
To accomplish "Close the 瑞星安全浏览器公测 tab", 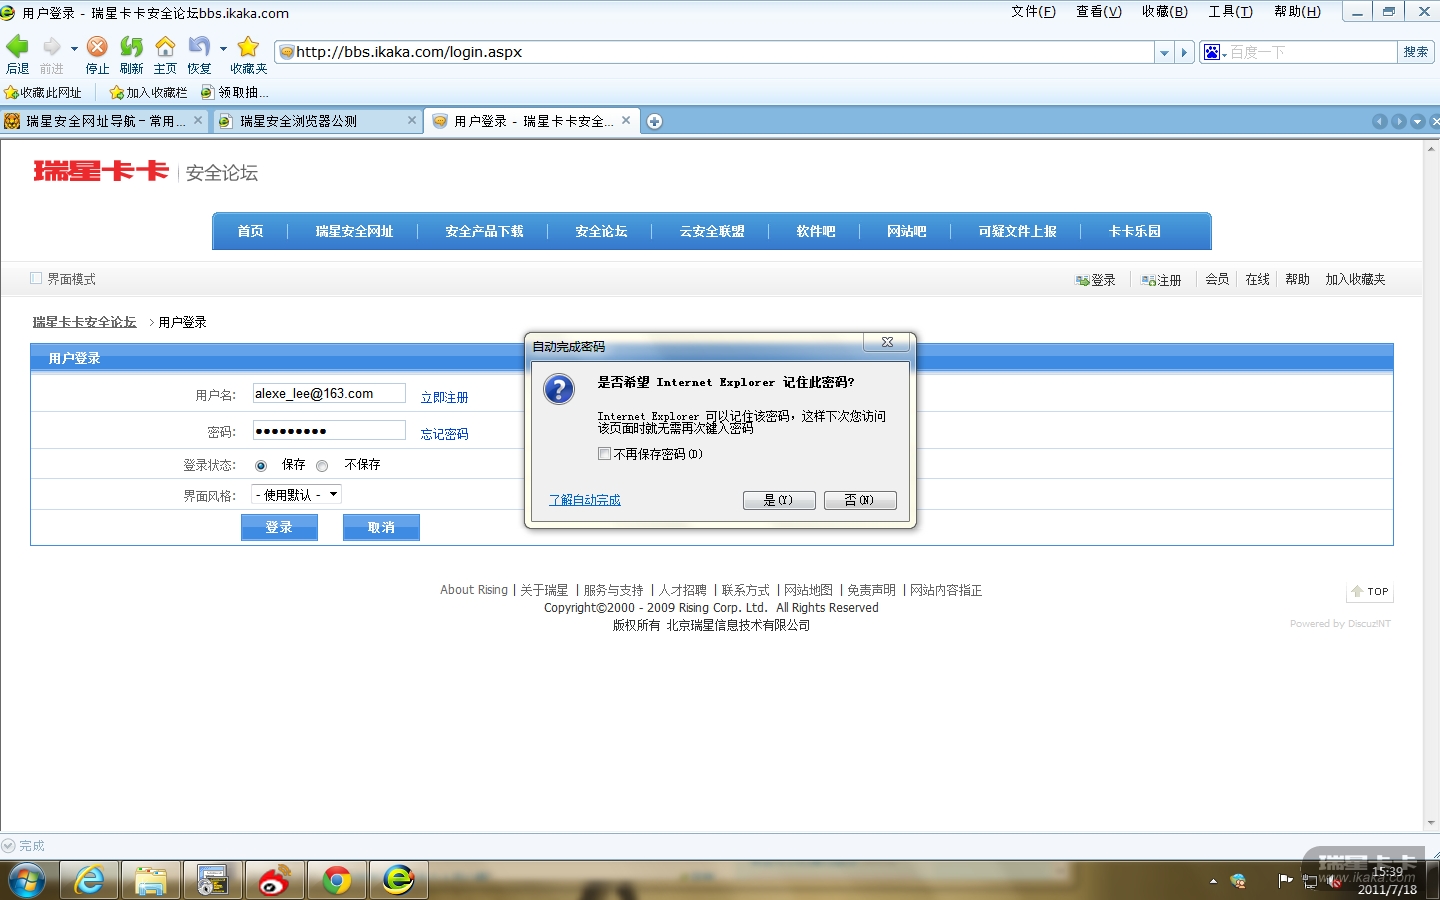I will [x=412, y=120].
